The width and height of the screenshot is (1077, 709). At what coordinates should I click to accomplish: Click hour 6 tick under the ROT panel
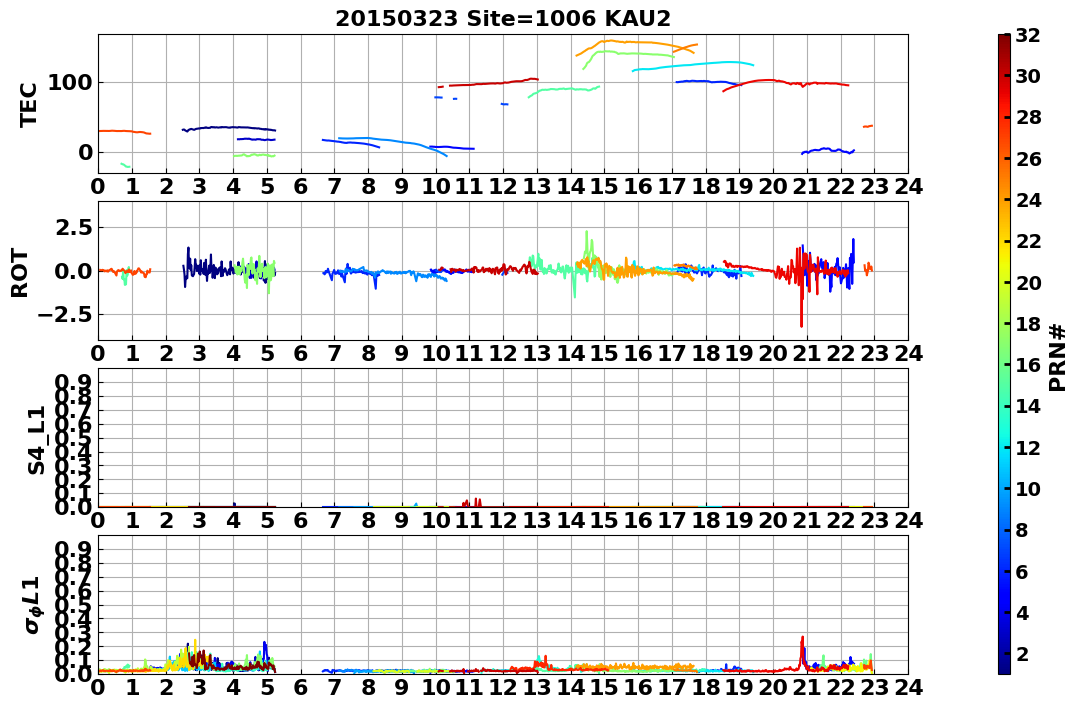(x=300, y=353)
